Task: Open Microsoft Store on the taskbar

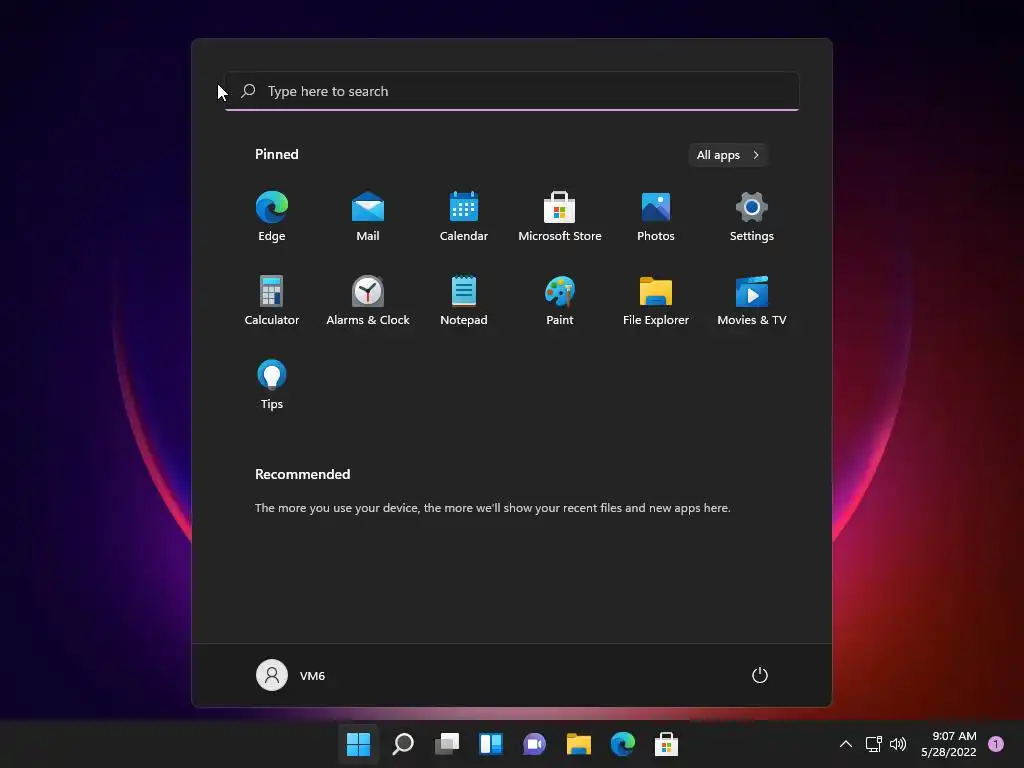Action: point(666,744)
